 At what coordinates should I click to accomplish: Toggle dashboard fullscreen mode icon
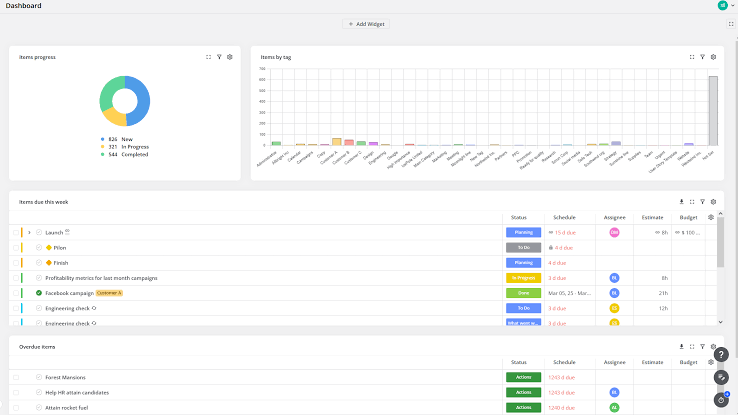point(731,24)
